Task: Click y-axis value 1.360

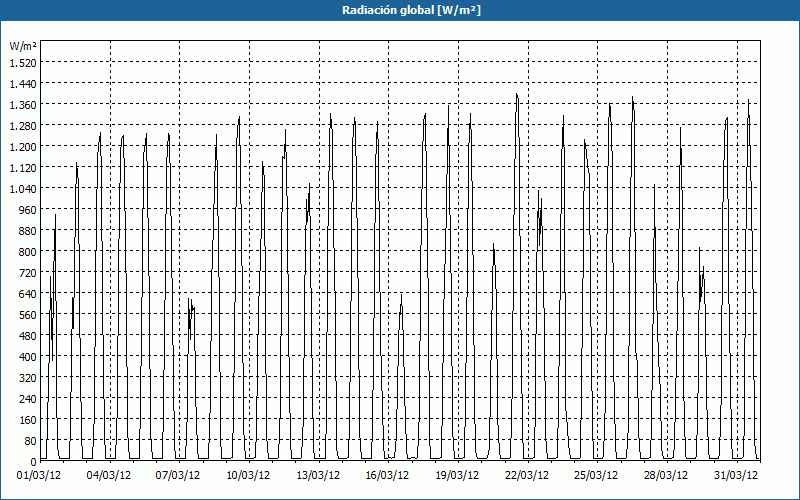Action: (x=23, y=105)
